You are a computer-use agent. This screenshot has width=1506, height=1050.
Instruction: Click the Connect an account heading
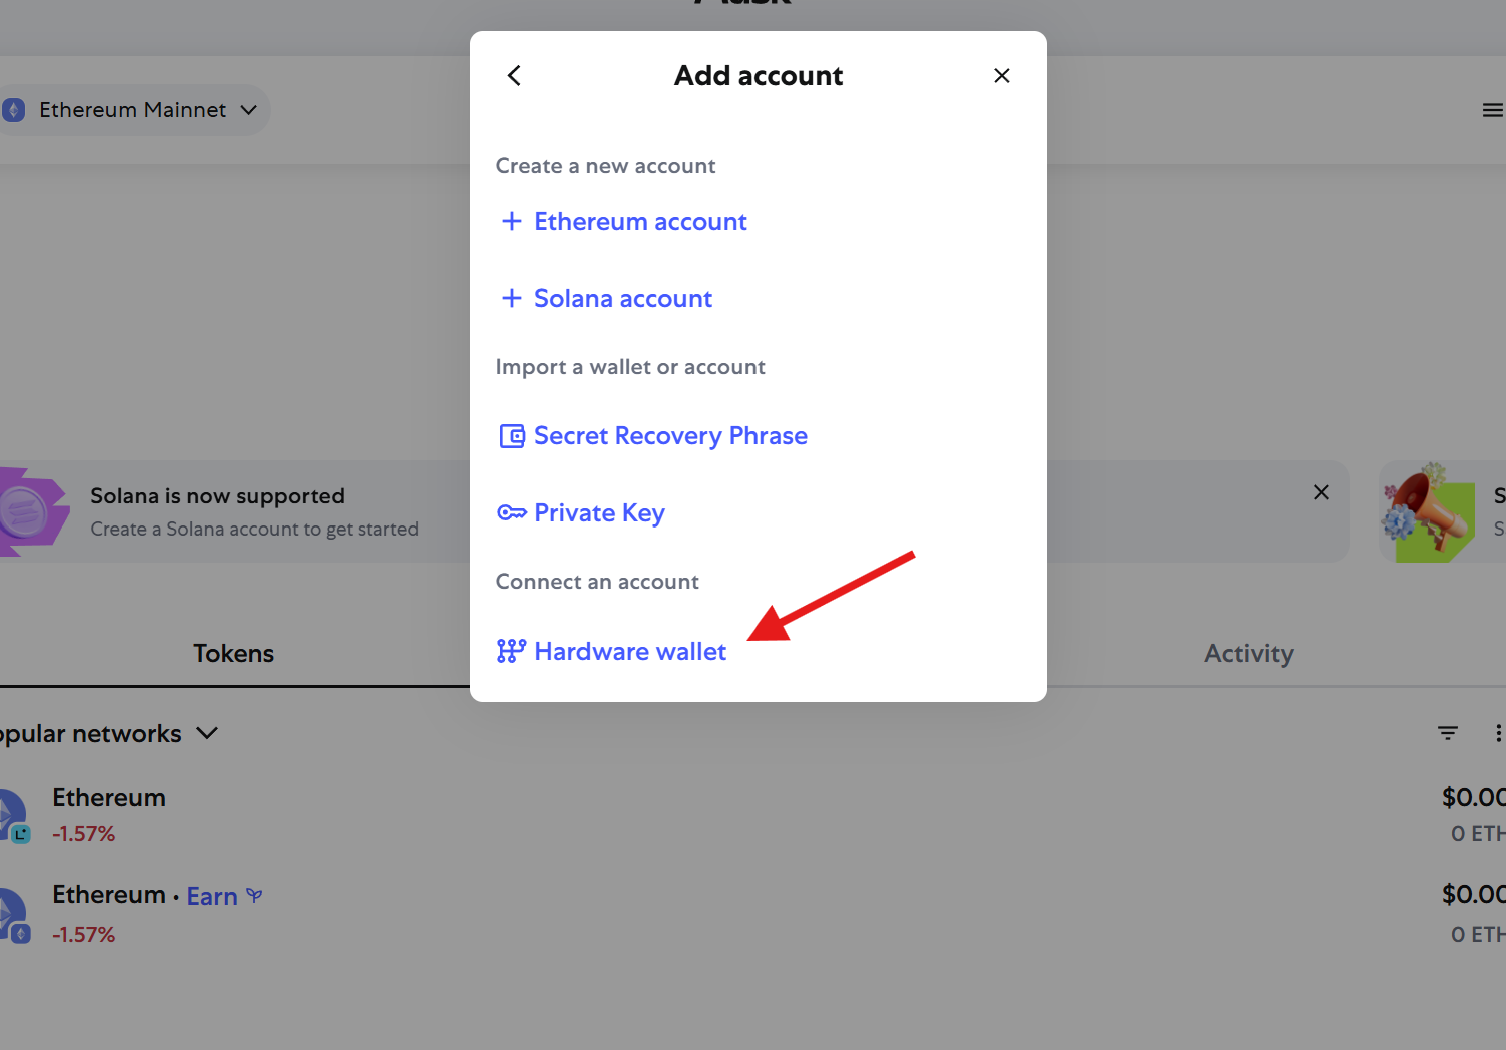click(597, 582)
